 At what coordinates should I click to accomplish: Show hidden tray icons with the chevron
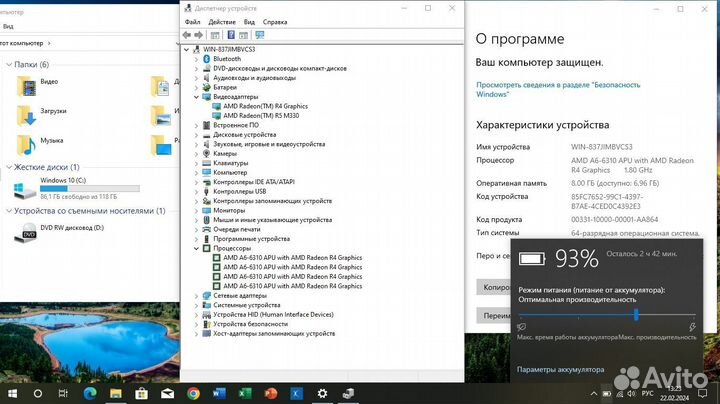pos(594,394)
